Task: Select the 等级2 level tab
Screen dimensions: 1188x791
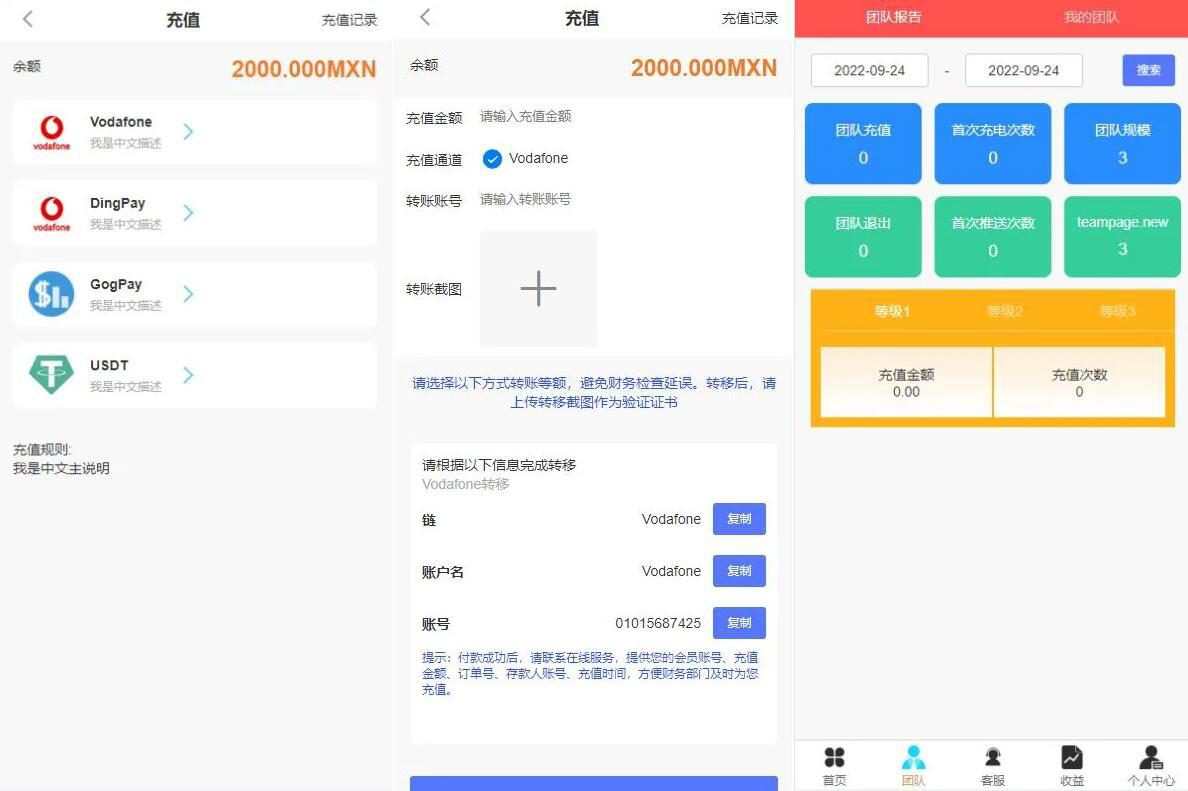Action: (x=1004, y=311)
